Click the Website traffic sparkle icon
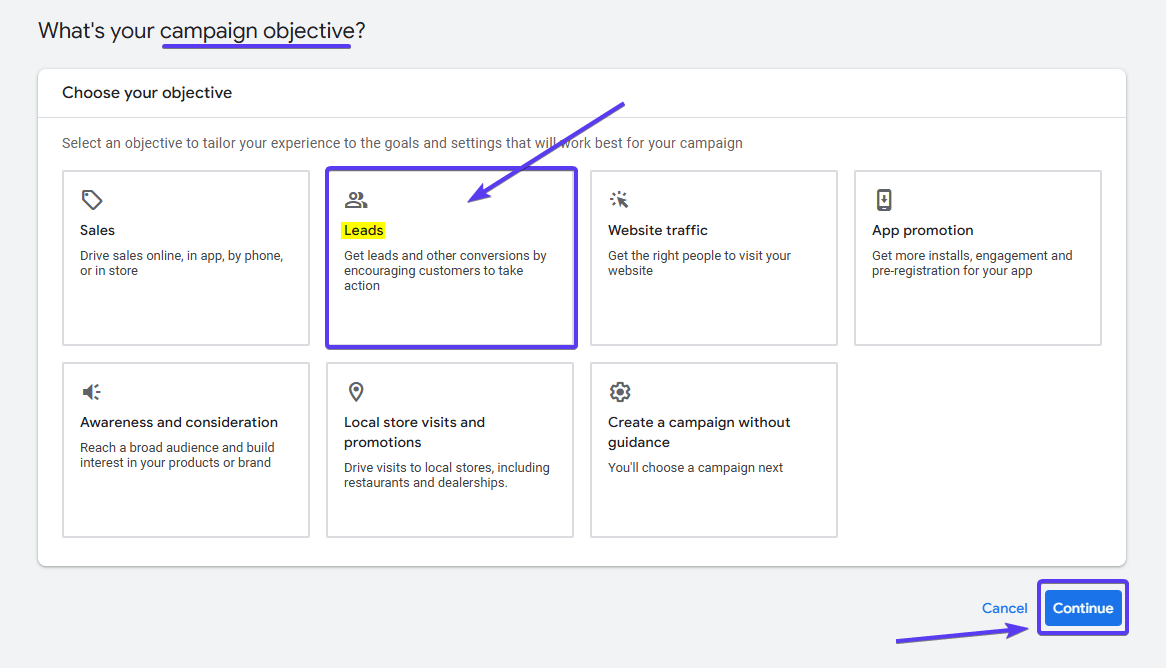Image resolution: width=1166 pixels, height=668 pixels. 619,199
